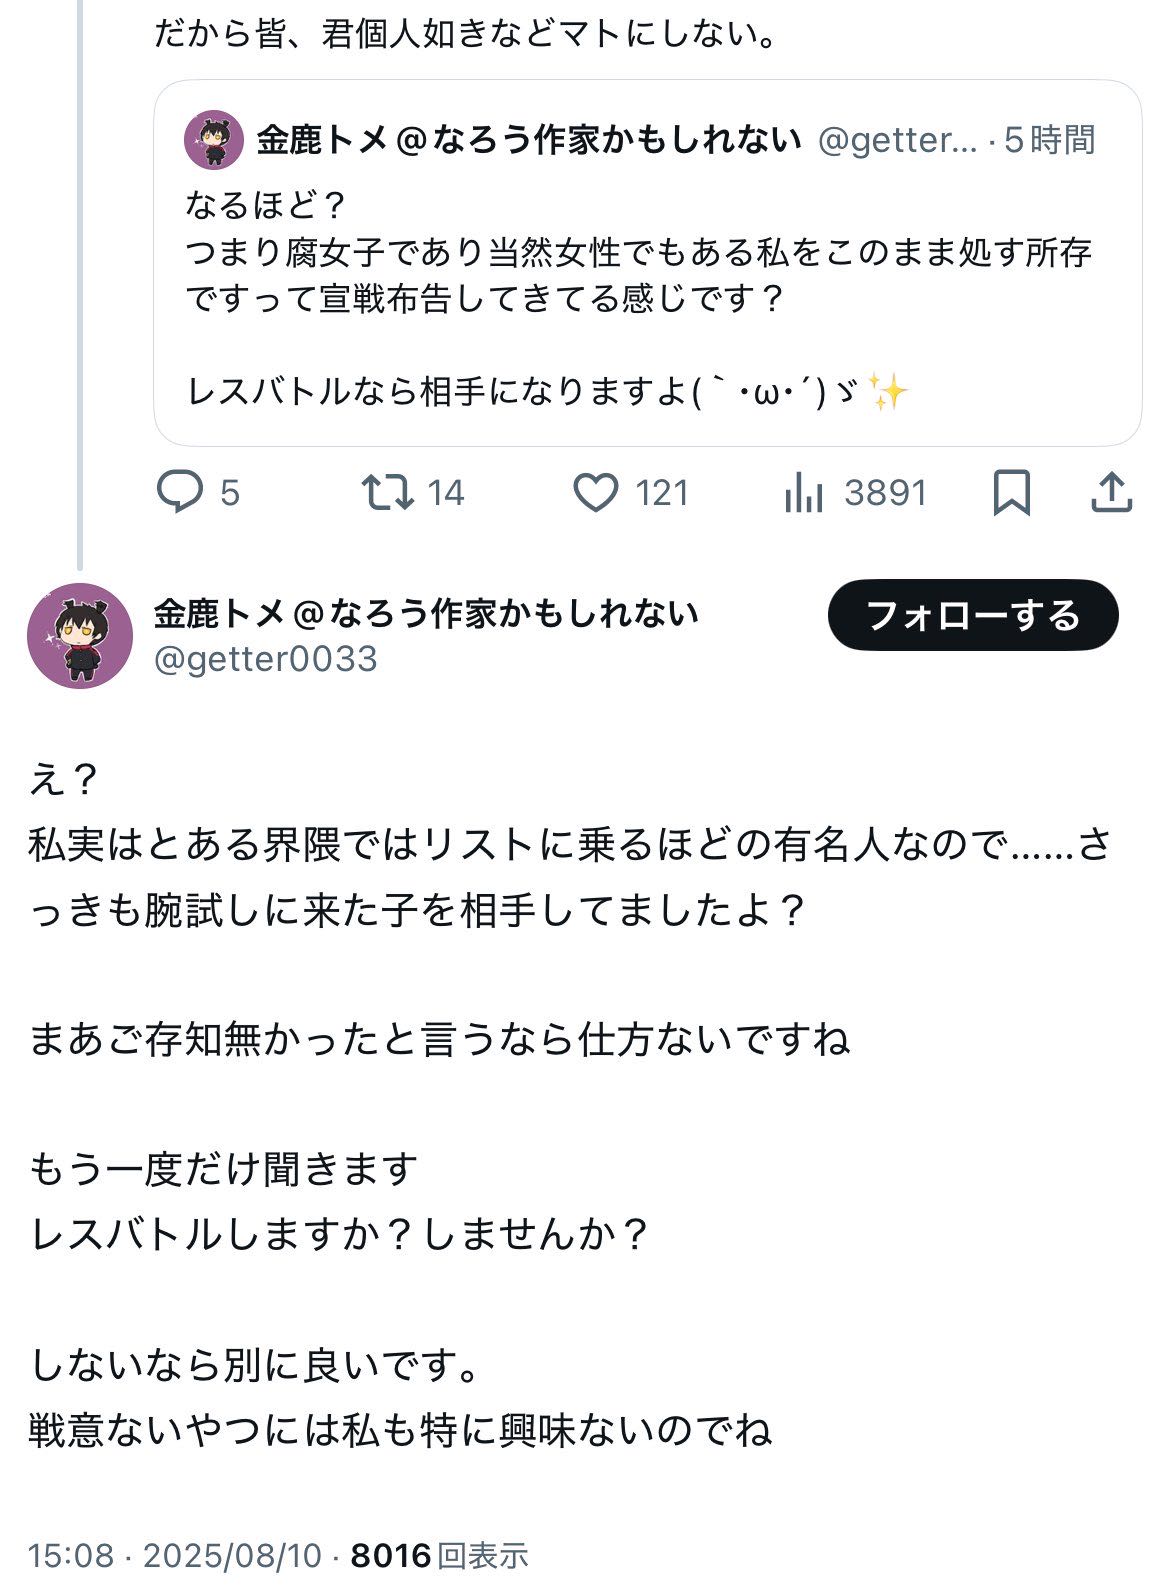
Task: Tap the 15:08 · 2025/08/10 timestamp
Action: point(175,1556)
